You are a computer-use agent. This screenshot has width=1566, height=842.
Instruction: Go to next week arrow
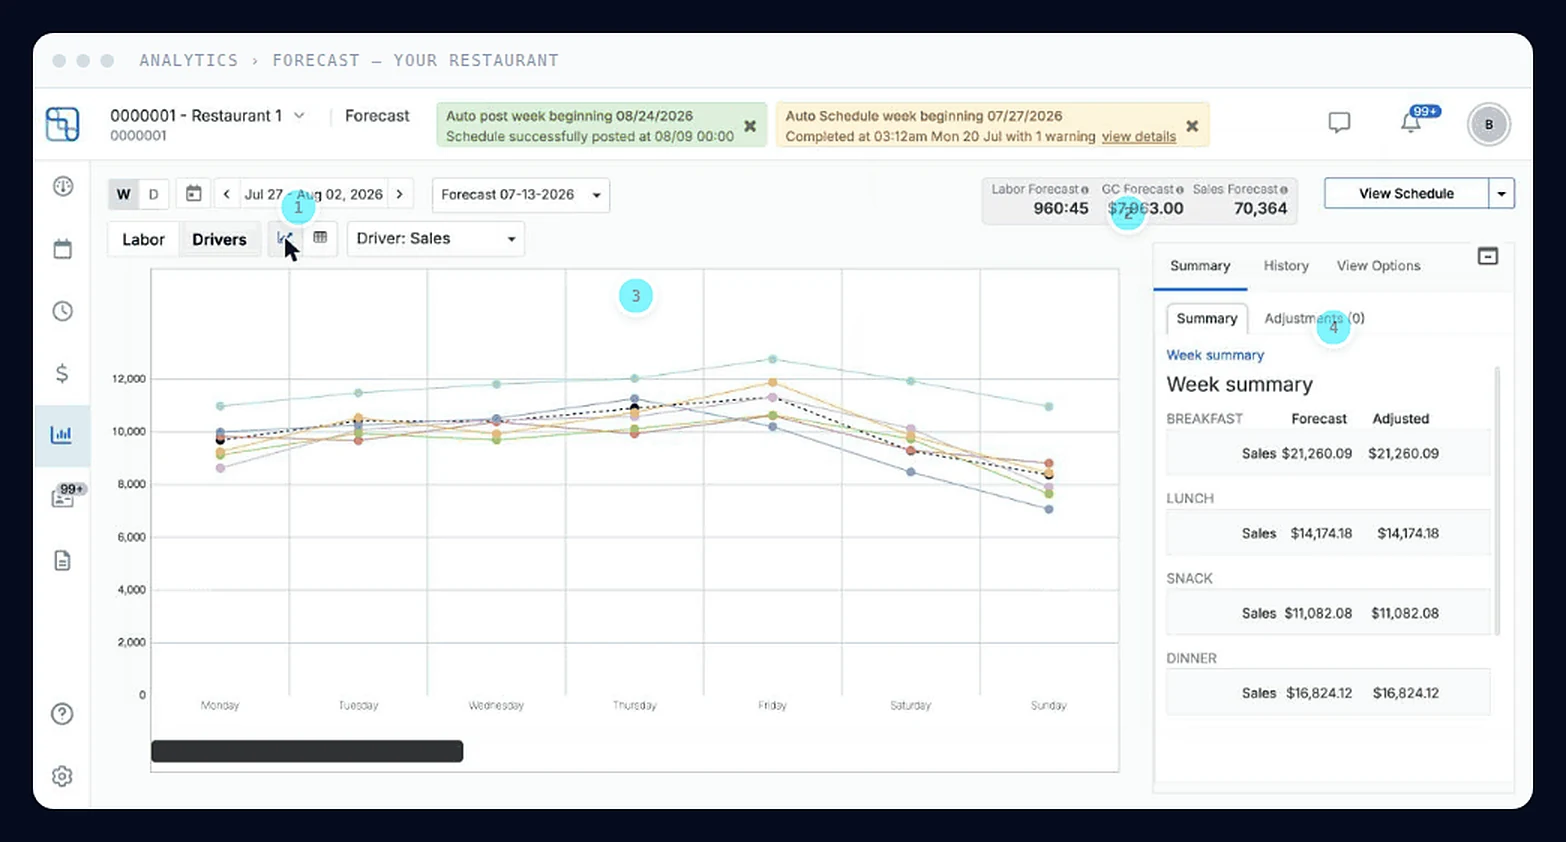coord(400,194)
